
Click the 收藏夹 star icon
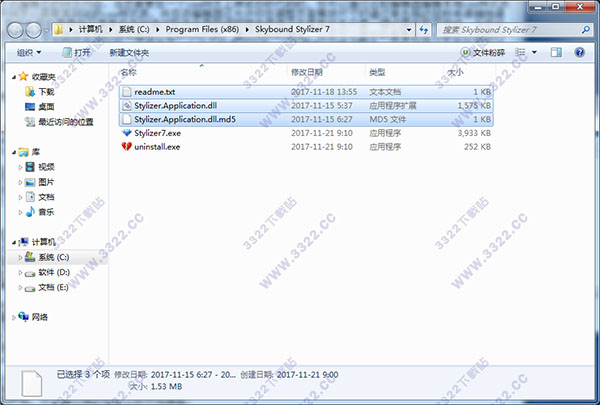coord(23,76)
